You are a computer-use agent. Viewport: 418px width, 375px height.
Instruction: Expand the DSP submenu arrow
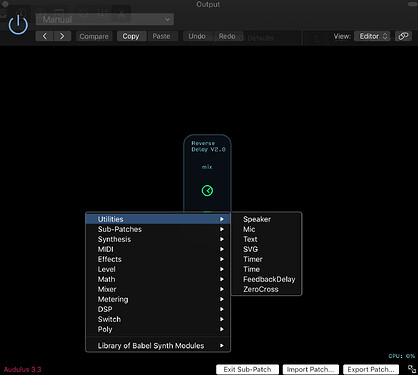pyautogui.click(x=222, y=309)
